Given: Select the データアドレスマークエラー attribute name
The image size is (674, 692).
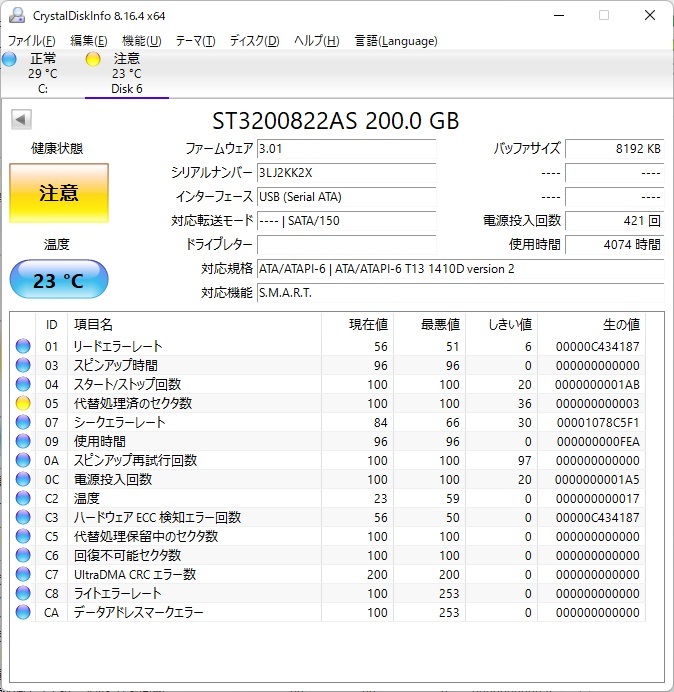Looking at the screenshot, I should [x=138, y=612].
